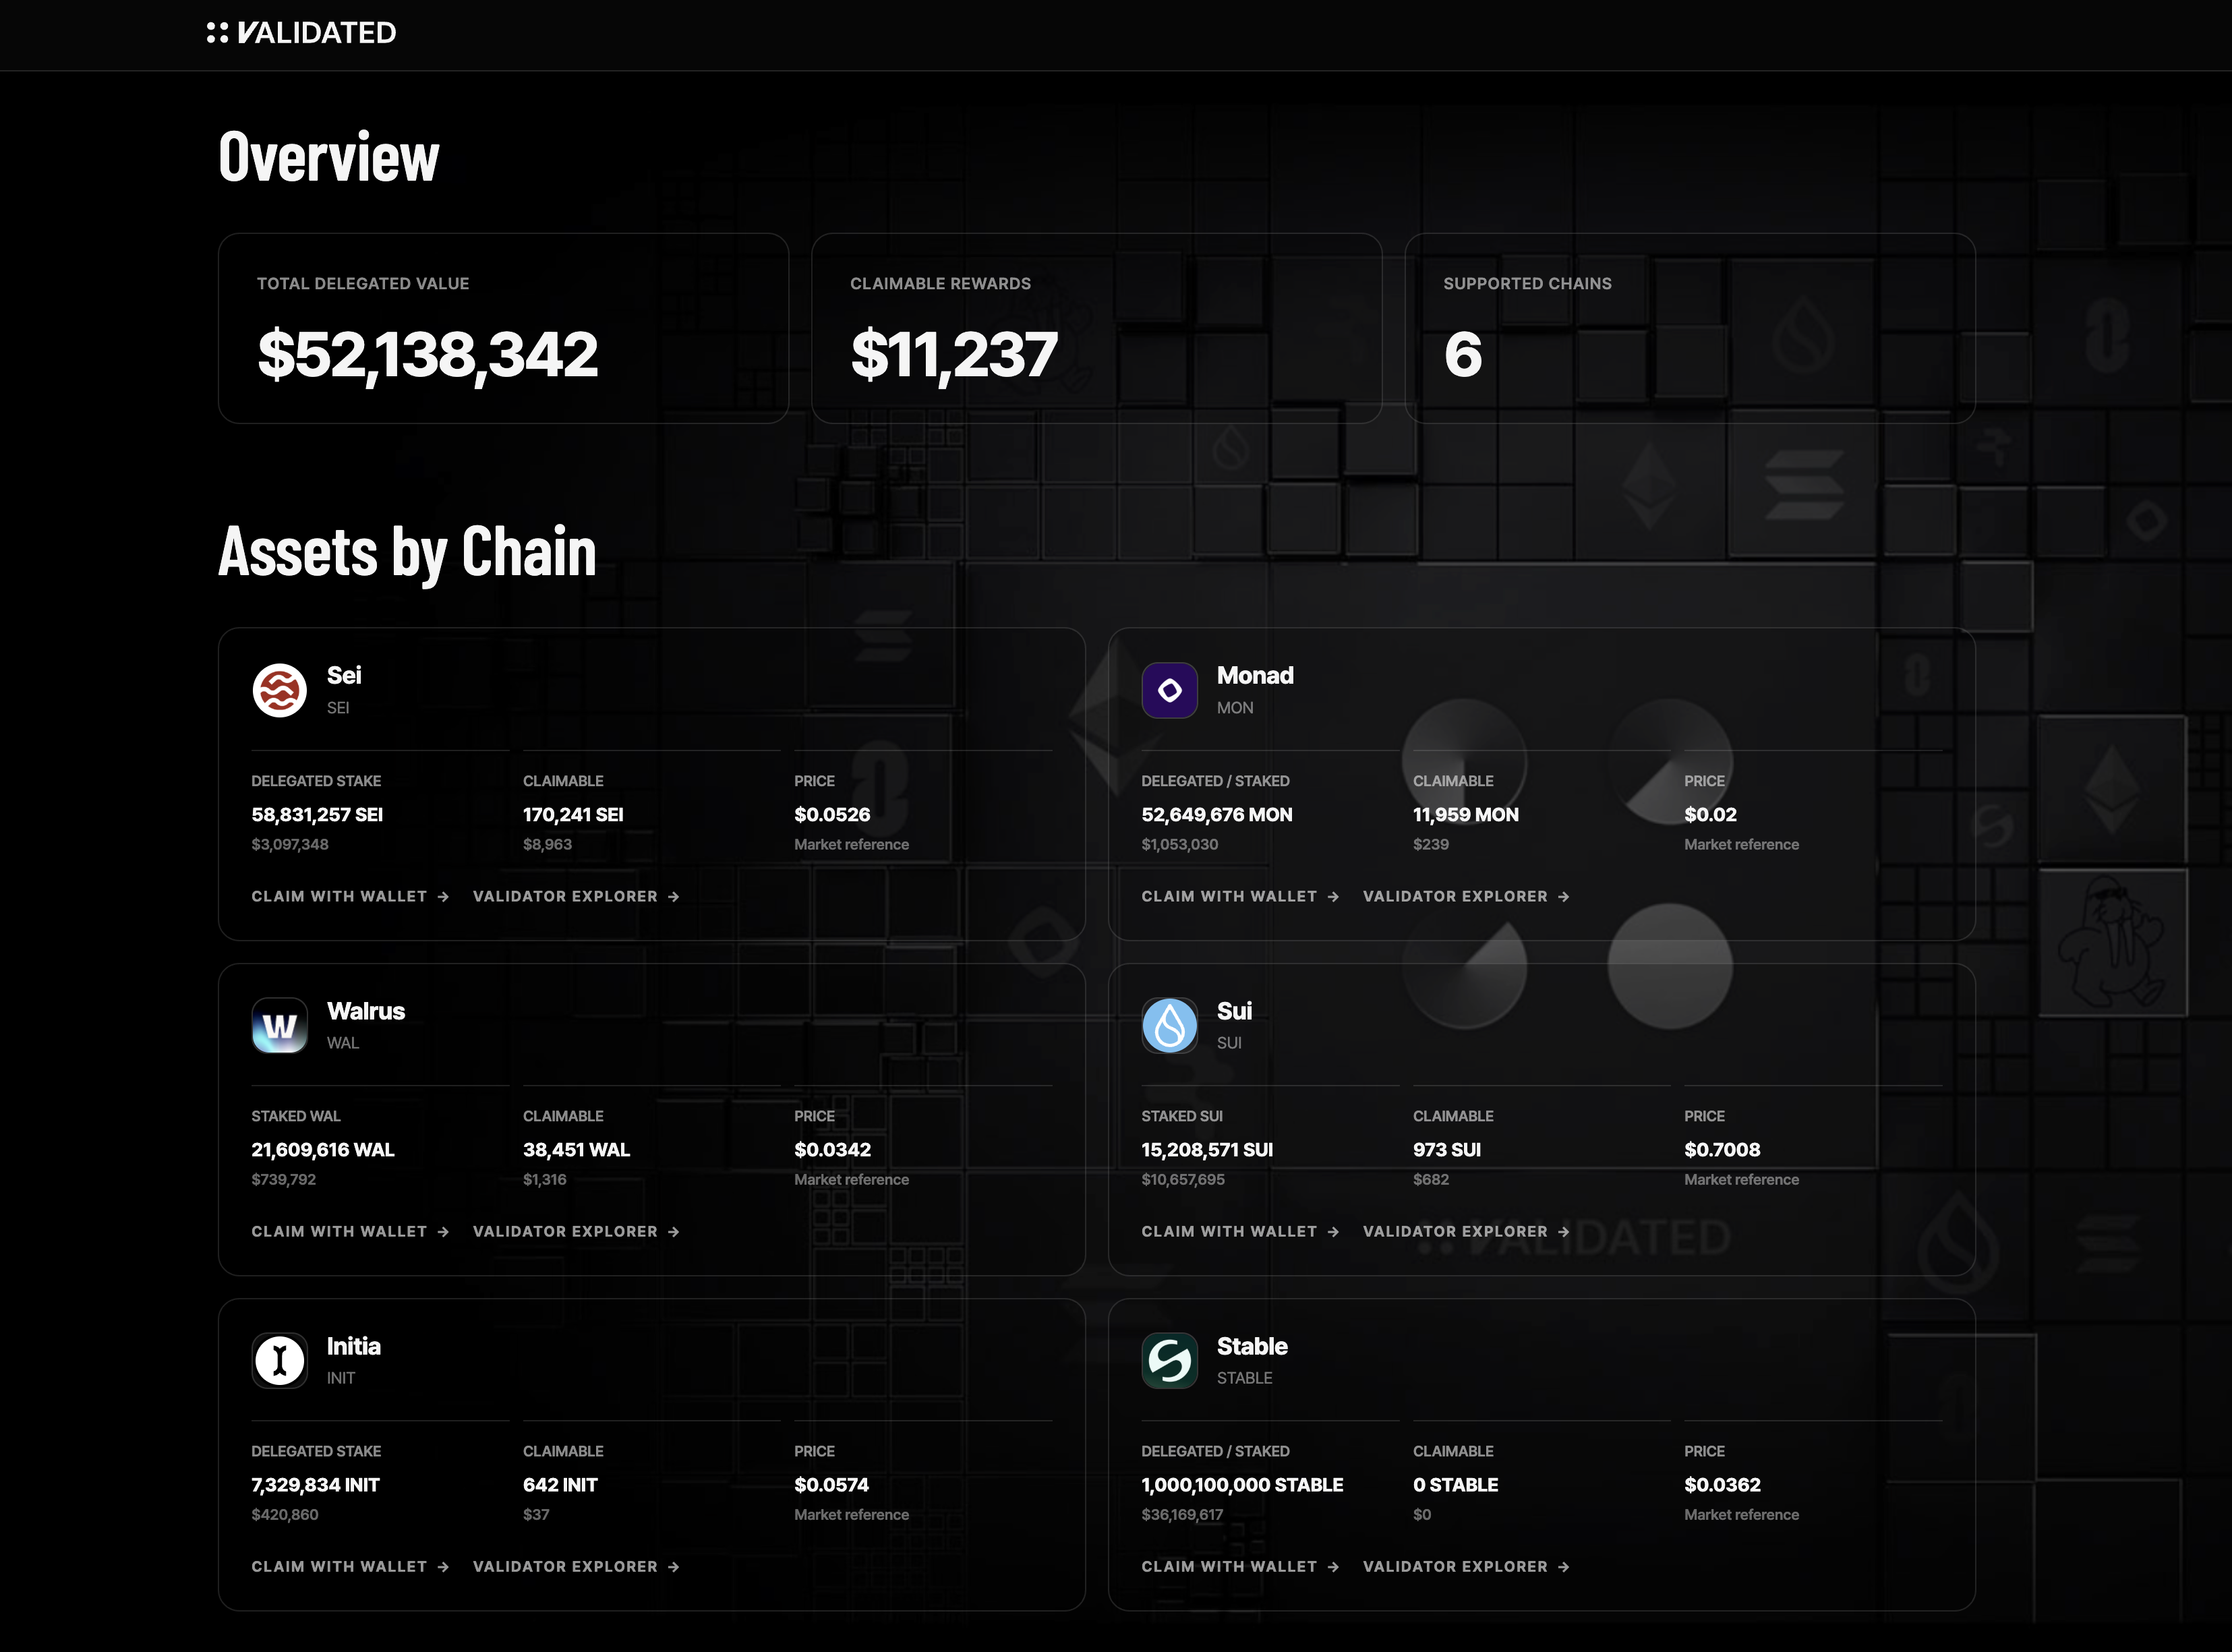This screenshot has height=1652, width=2232.
Task: Open Validator Explorer for Walrus
Action: (x=576, y=1231)
